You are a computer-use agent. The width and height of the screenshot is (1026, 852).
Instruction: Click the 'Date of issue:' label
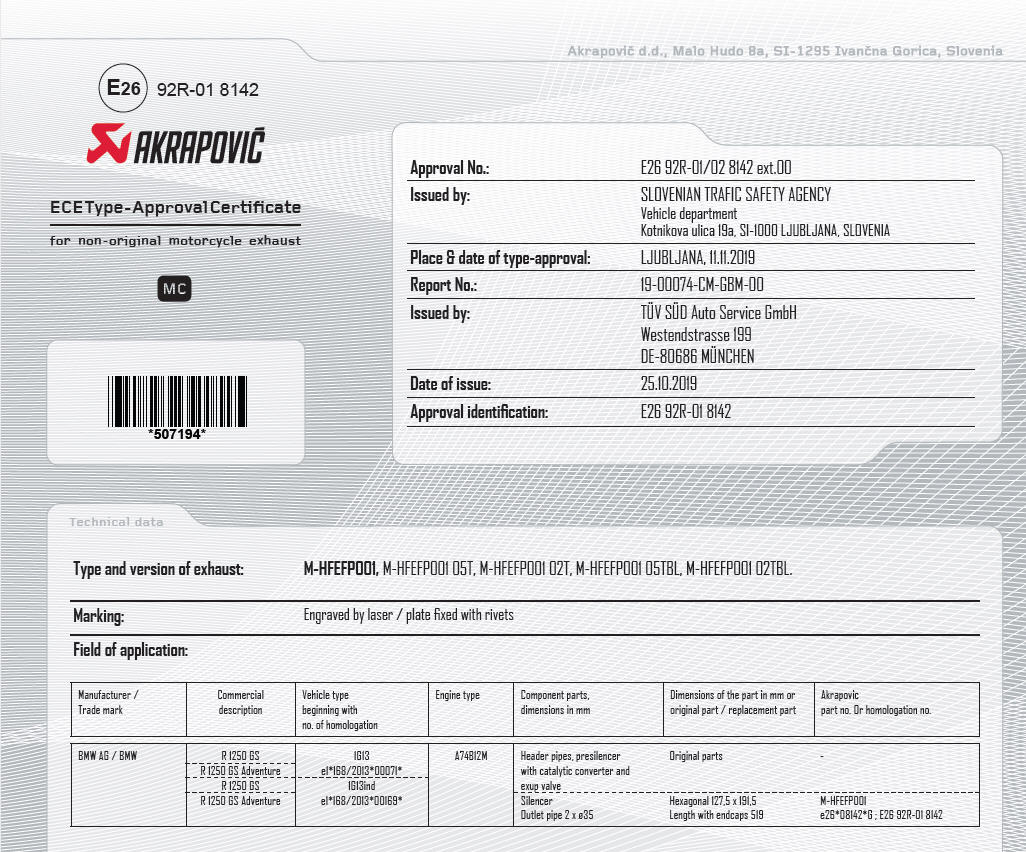pyautogui.click(x=450, y=383)
